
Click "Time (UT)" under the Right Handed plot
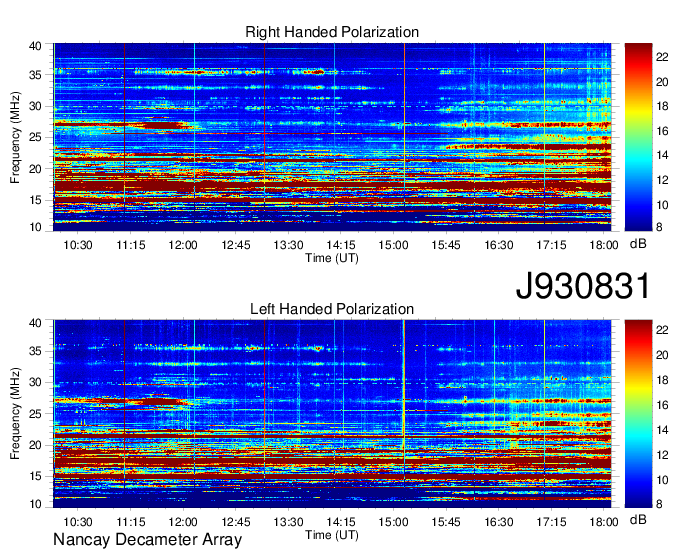(332, 258)
